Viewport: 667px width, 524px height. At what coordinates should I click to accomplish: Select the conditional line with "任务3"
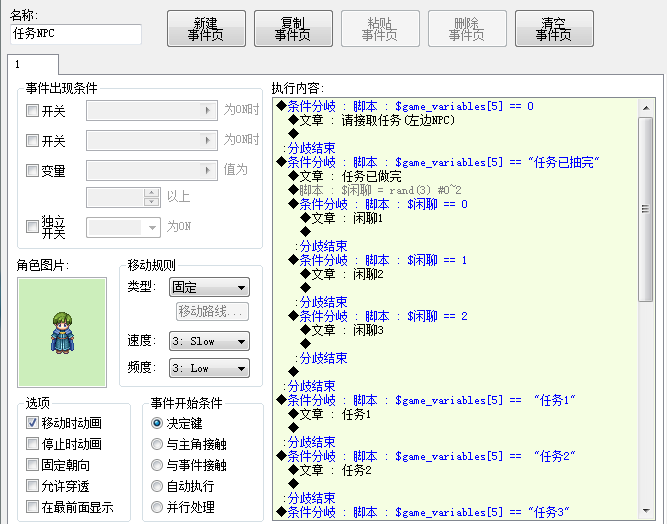click(x=423, y=512)
